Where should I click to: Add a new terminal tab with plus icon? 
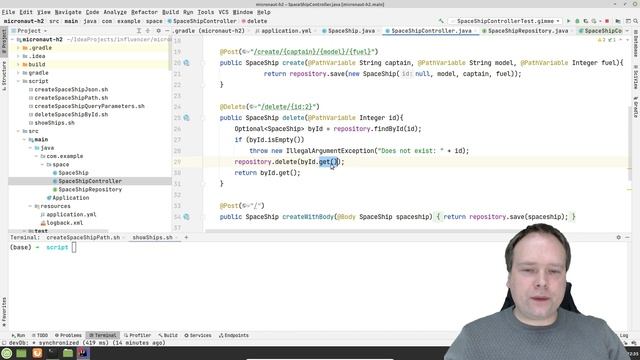186,237
